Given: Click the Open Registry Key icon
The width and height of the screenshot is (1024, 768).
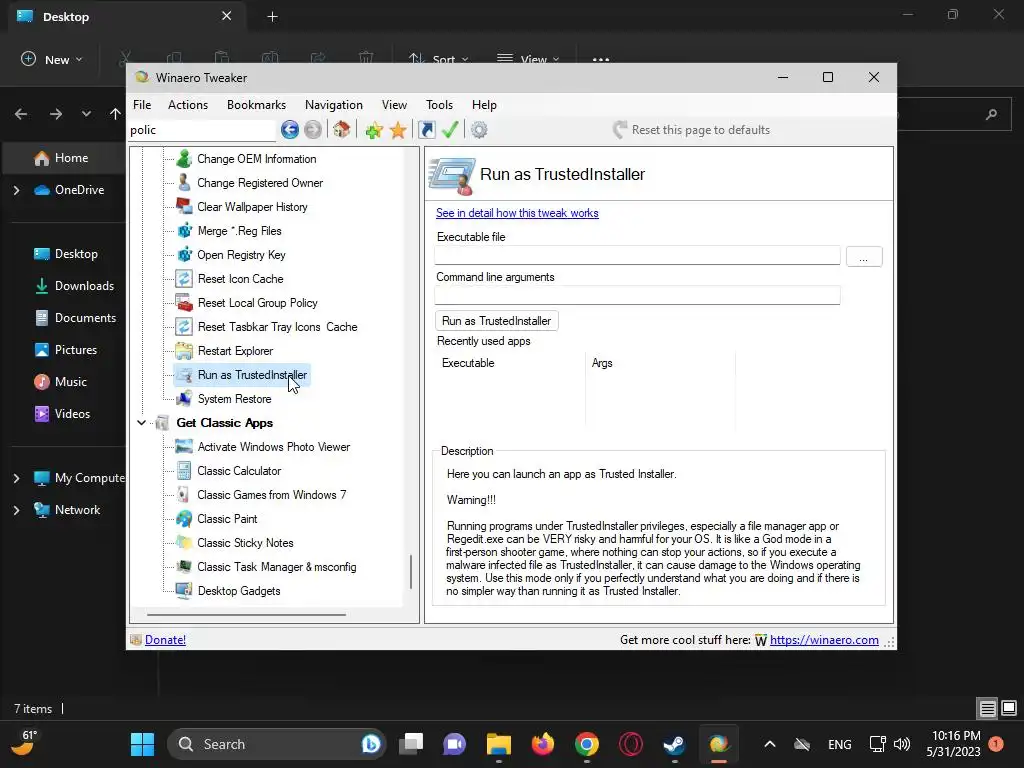Looking at the screenshot, I should coord(184,255).
